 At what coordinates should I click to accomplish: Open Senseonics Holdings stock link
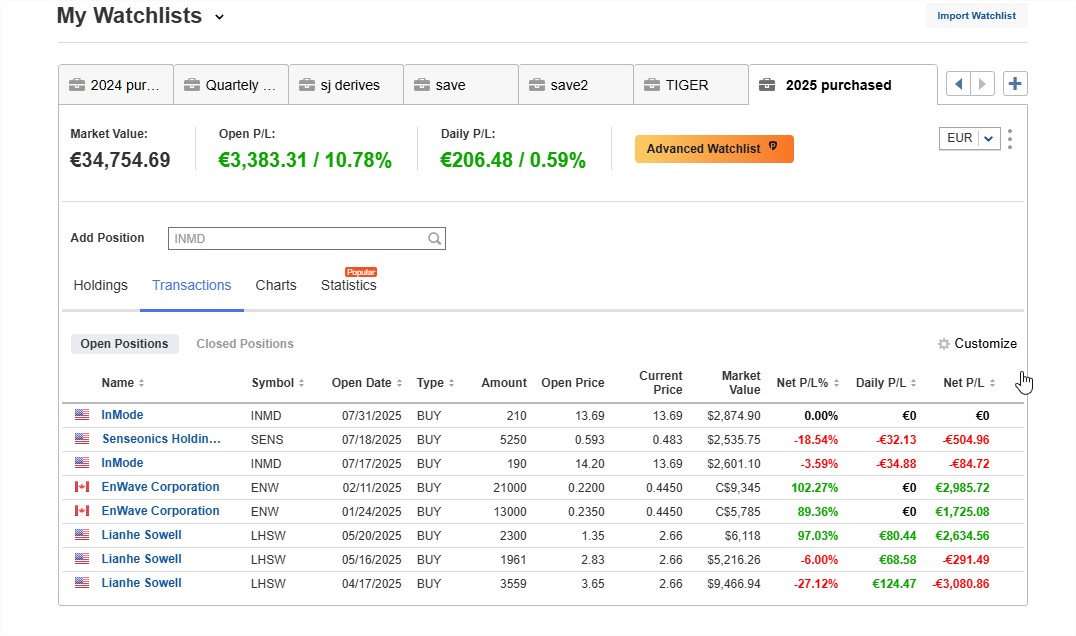point(161,438)
